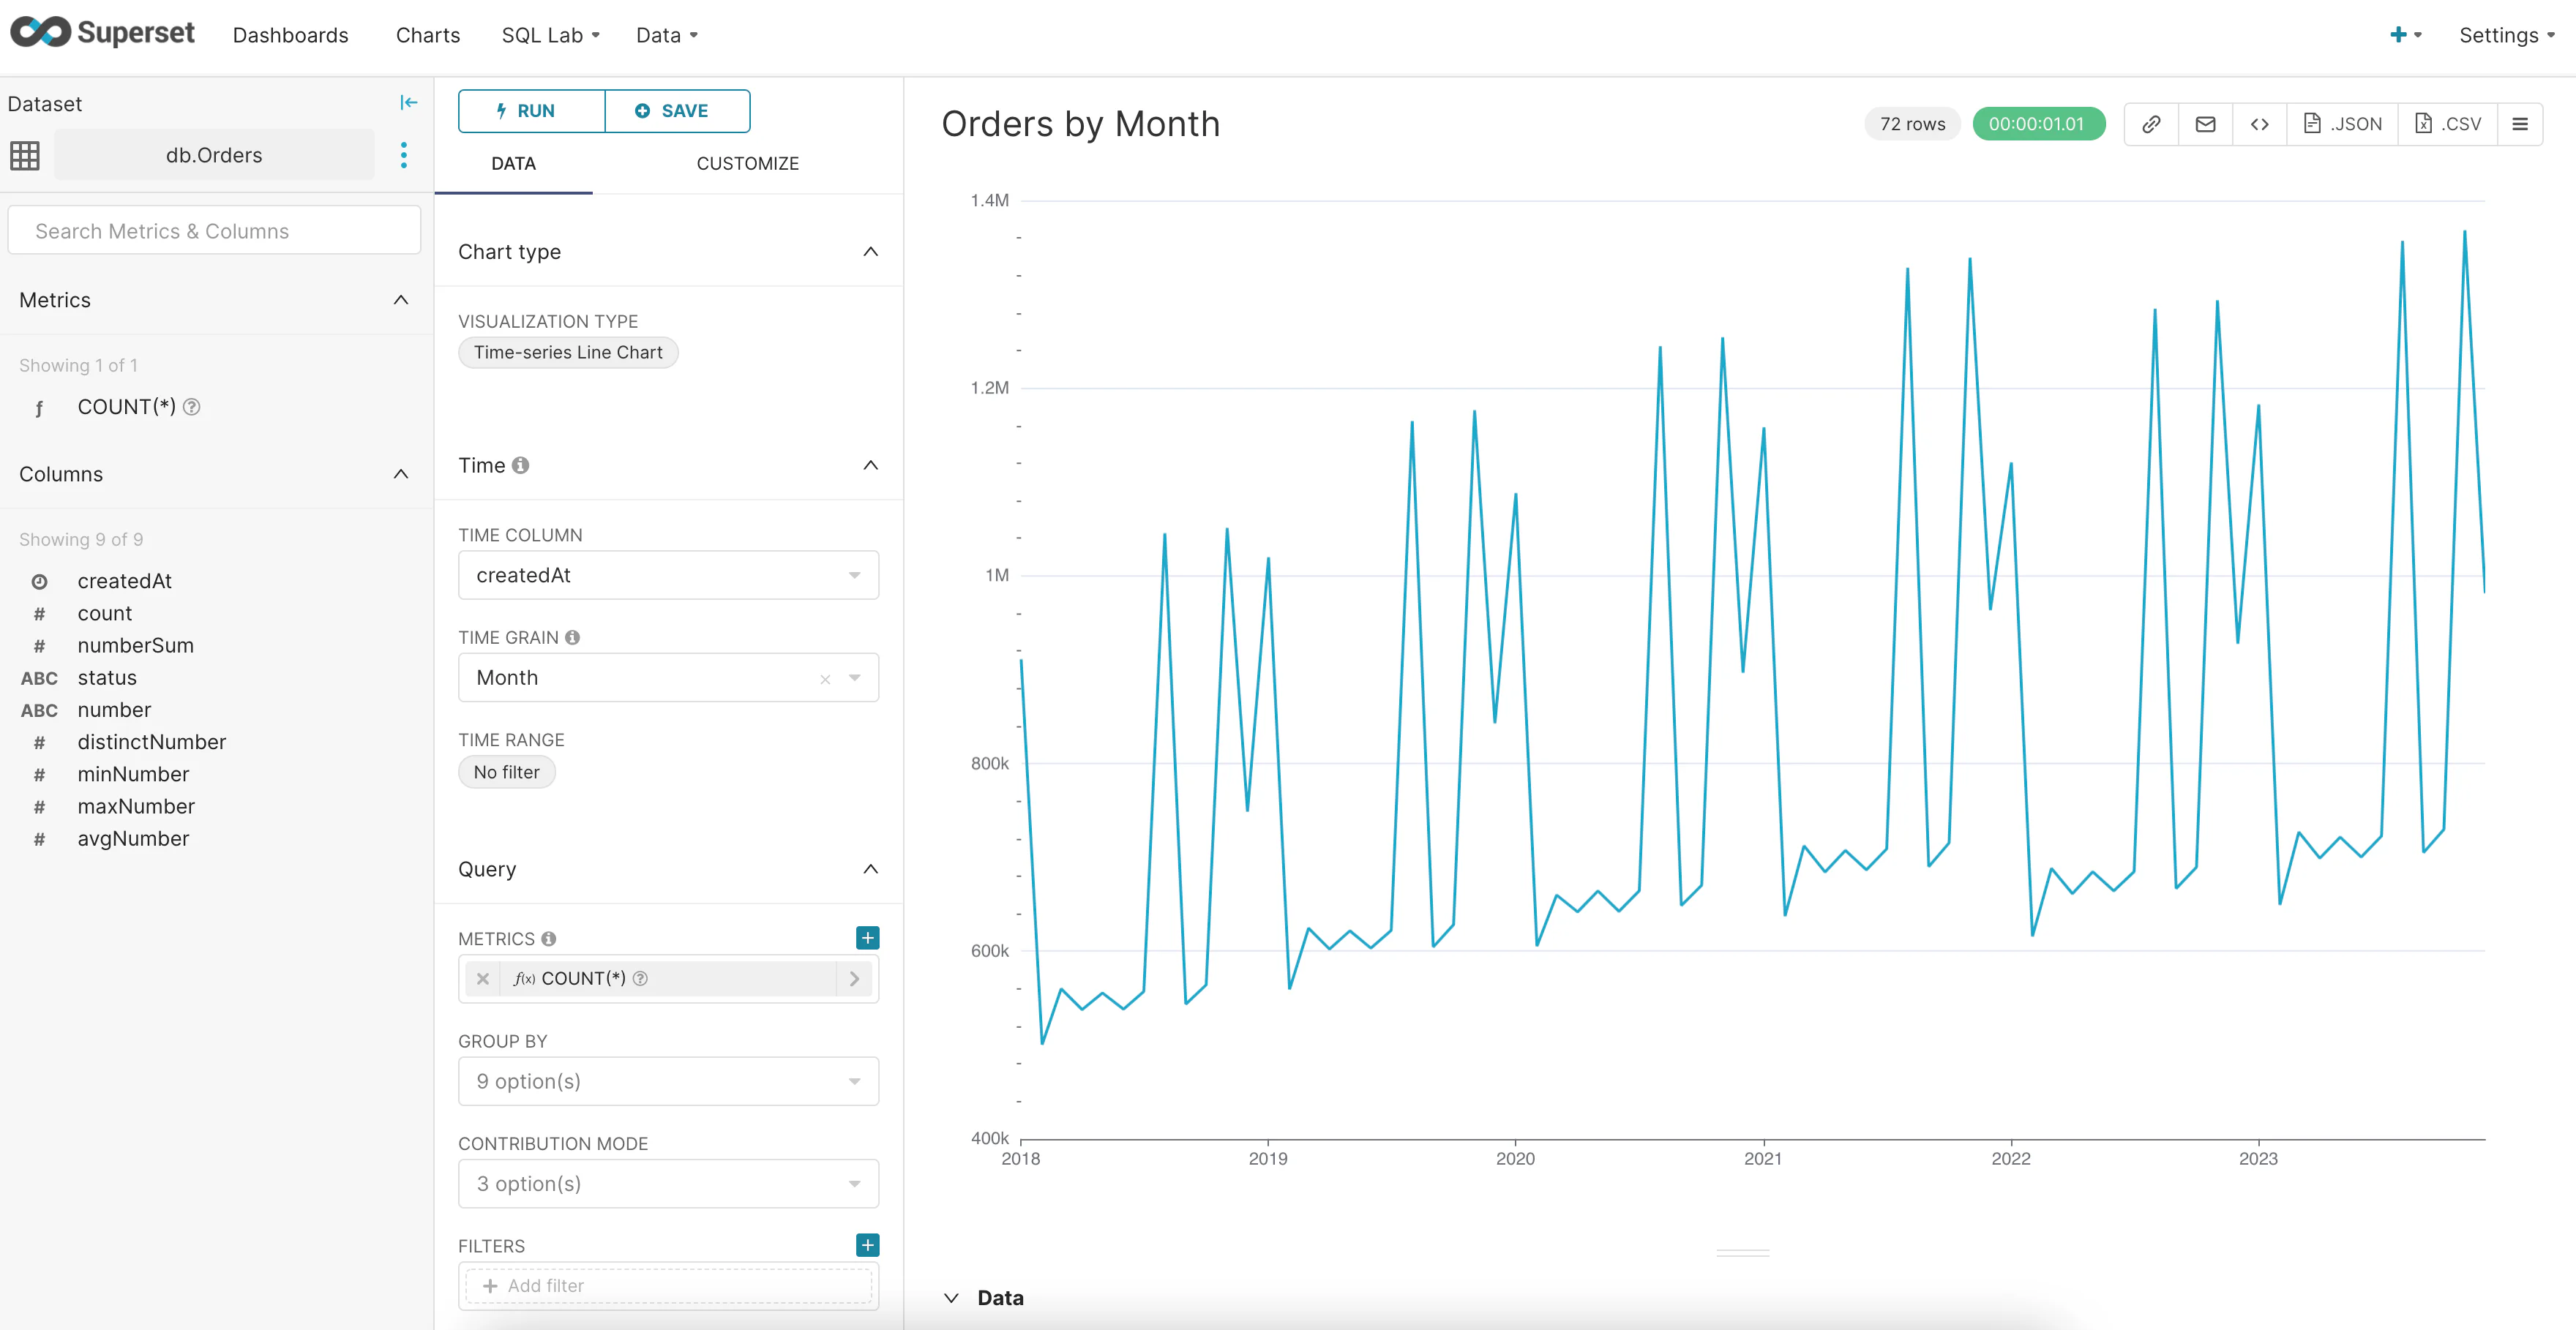Viewport: 2576px width, 1330px height.
Task: Collapse the Chart type section
Action: pos(870,252)
